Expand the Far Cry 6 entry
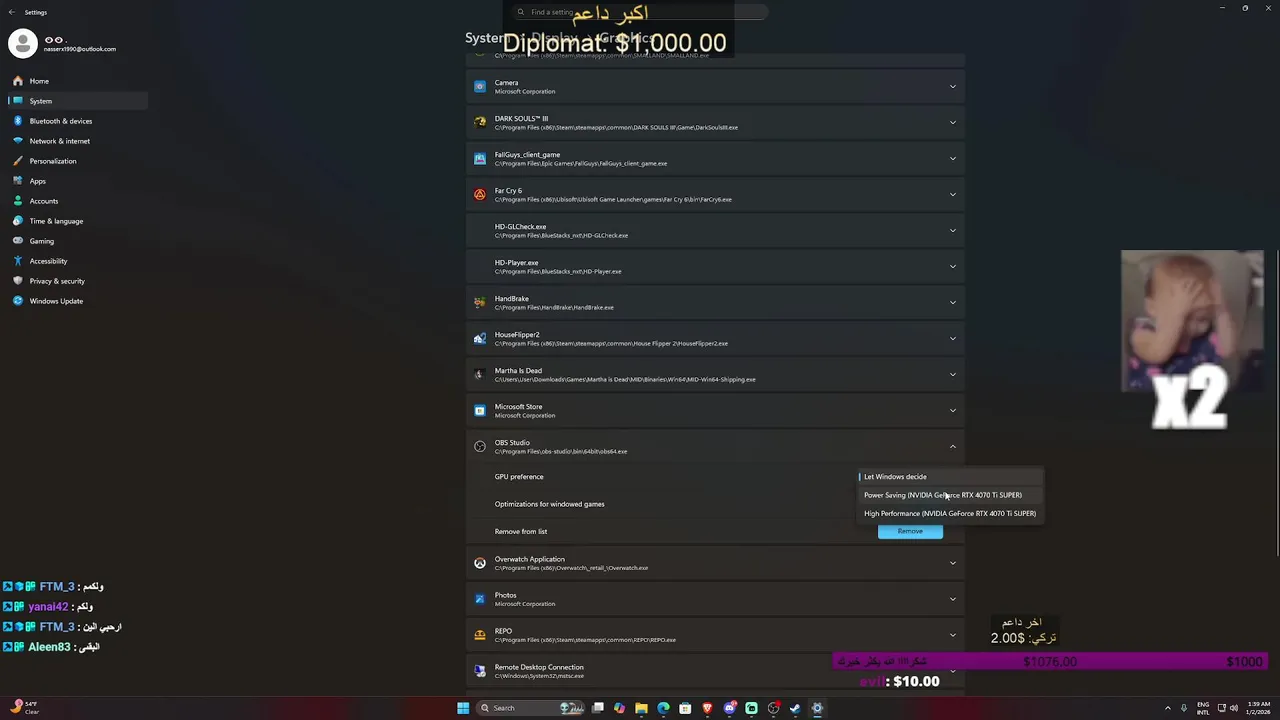Viewport: 1280px width, 720px height. [953, 195]
